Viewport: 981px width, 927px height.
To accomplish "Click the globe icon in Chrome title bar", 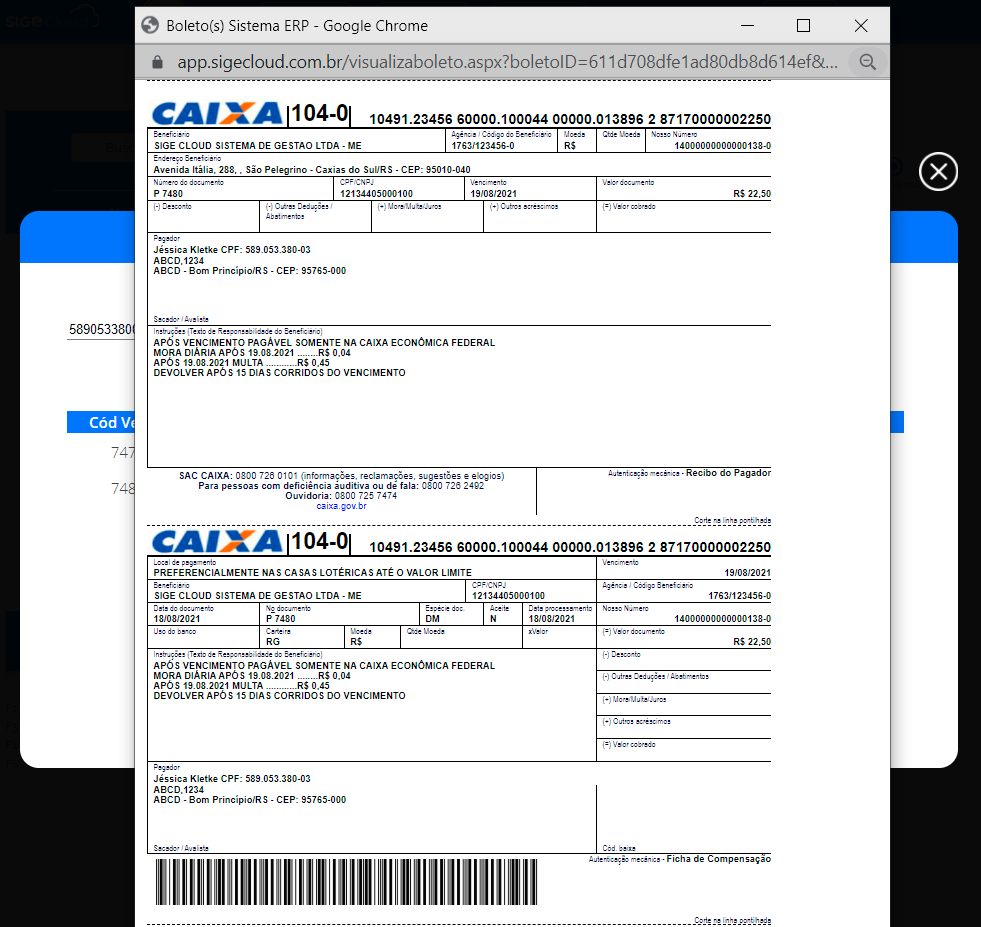I will click(x=150, y=25).
